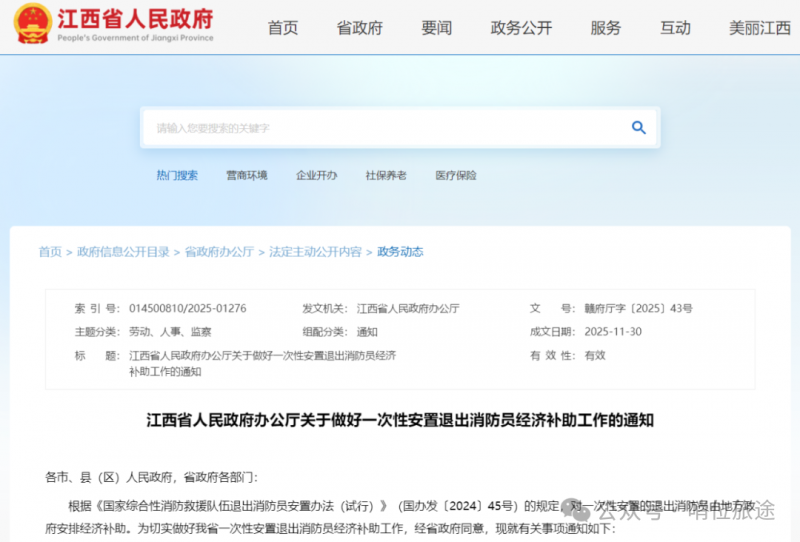800x542 pixels.
Task: Click the 标题 field value in info table
Action: tap(262, 363)
